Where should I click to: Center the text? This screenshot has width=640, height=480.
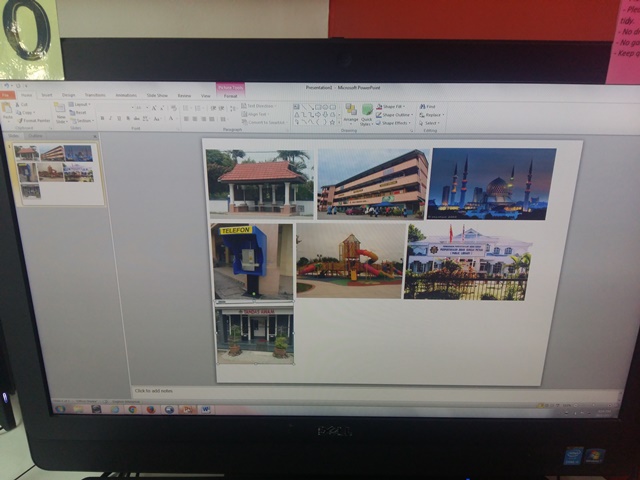(x=195, y=119)
